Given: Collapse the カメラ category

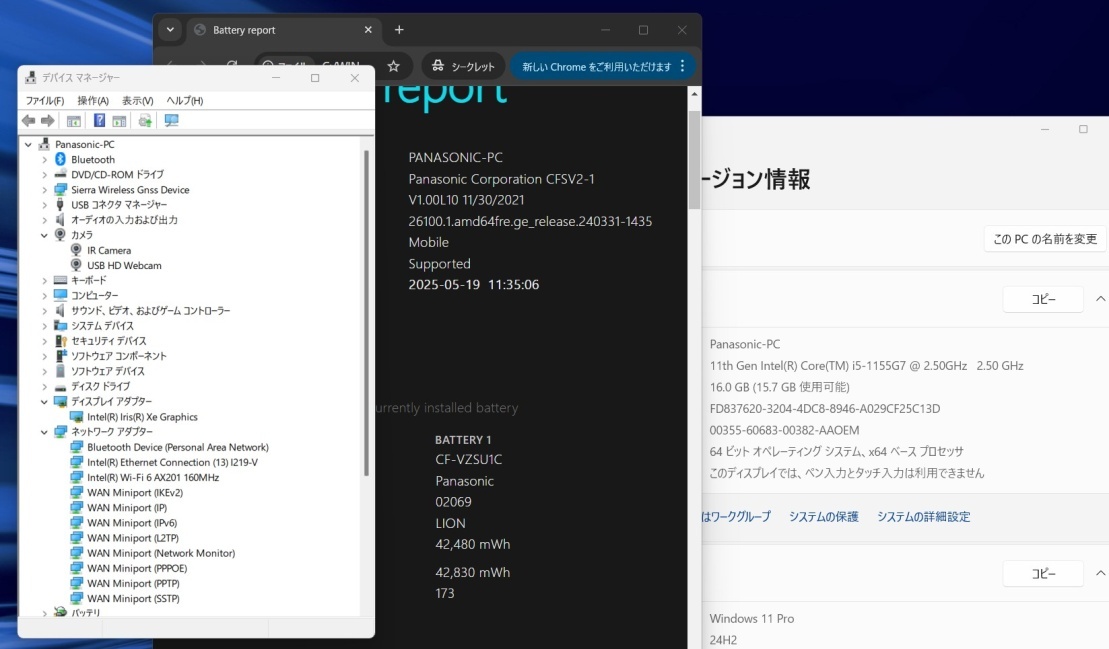Looking at the screenshot, I should [44, 235].
